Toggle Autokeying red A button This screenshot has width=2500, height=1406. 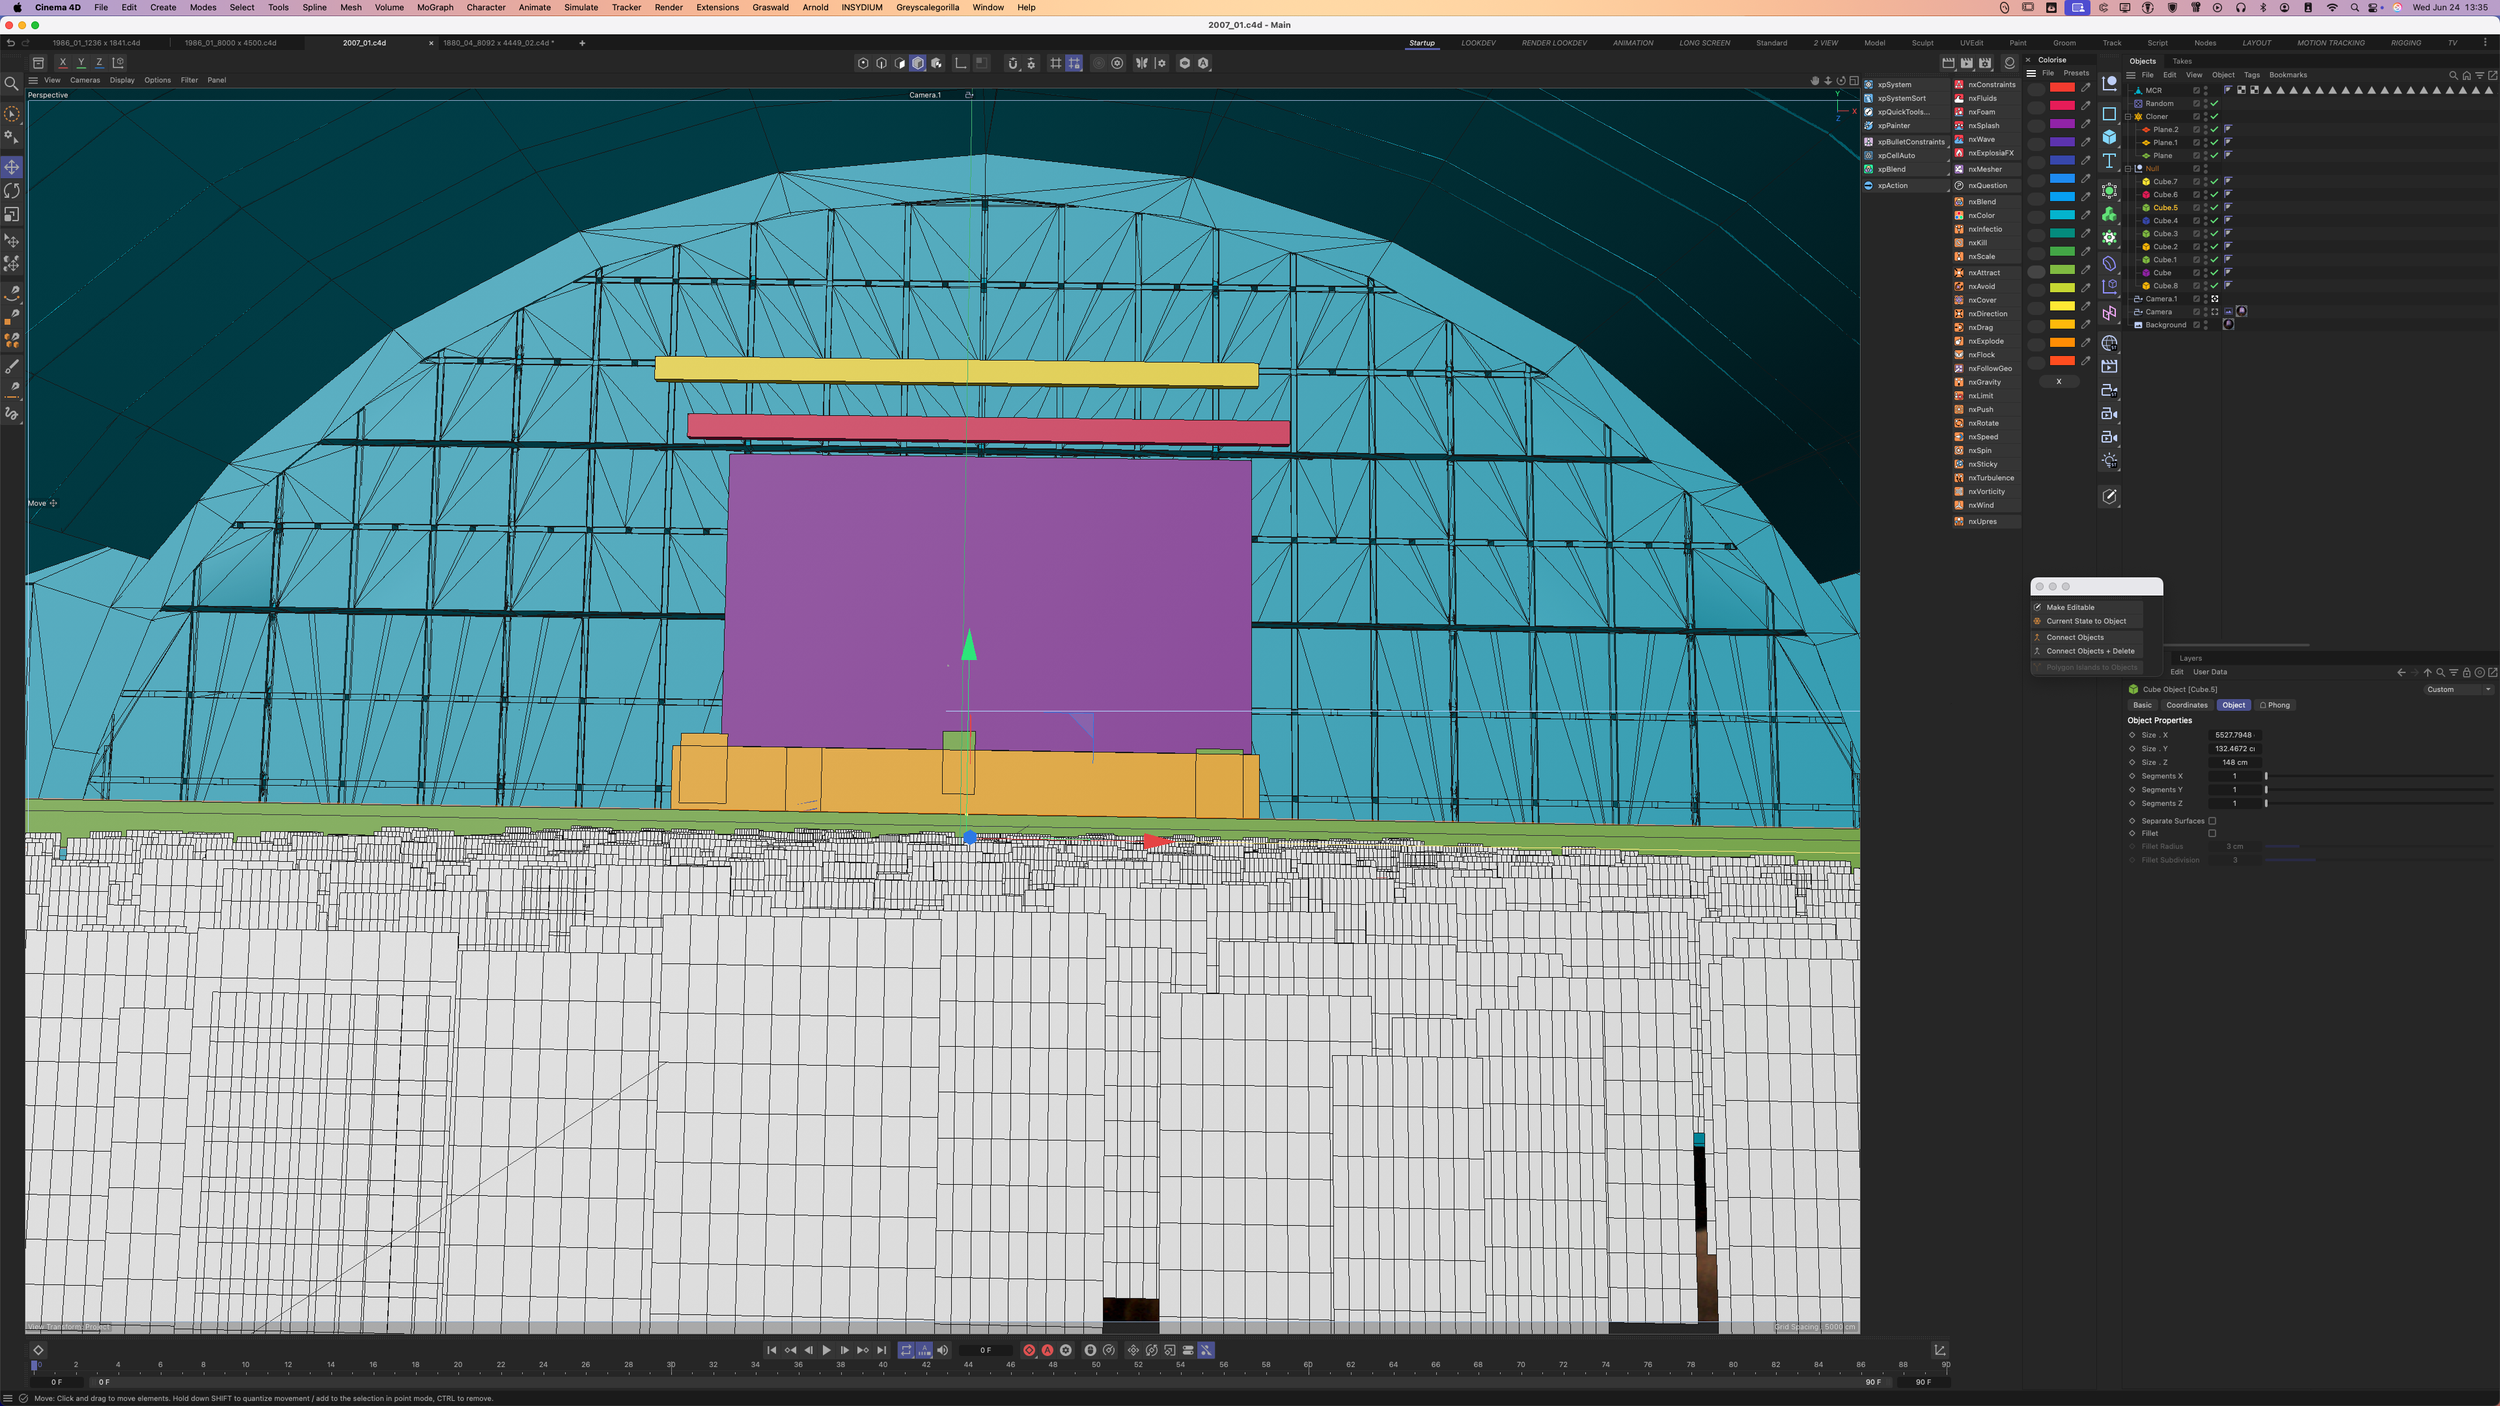[x=1047, y=1350]
